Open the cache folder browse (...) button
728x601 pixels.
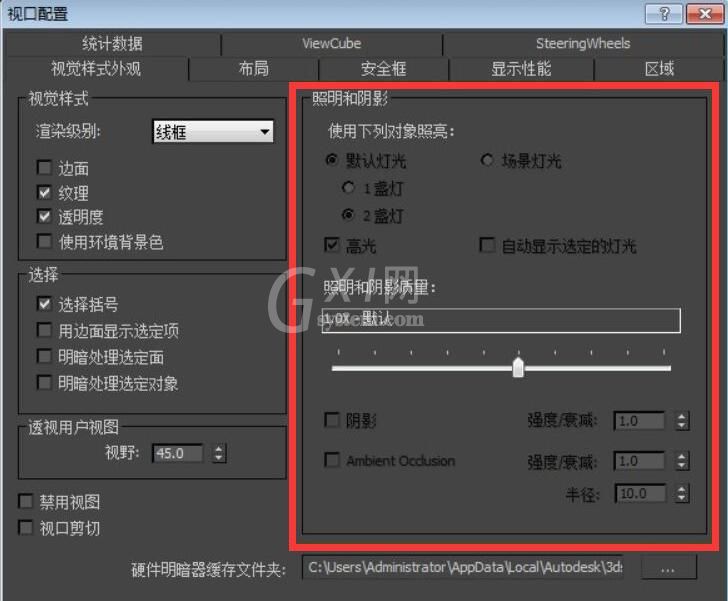[668, 568]
